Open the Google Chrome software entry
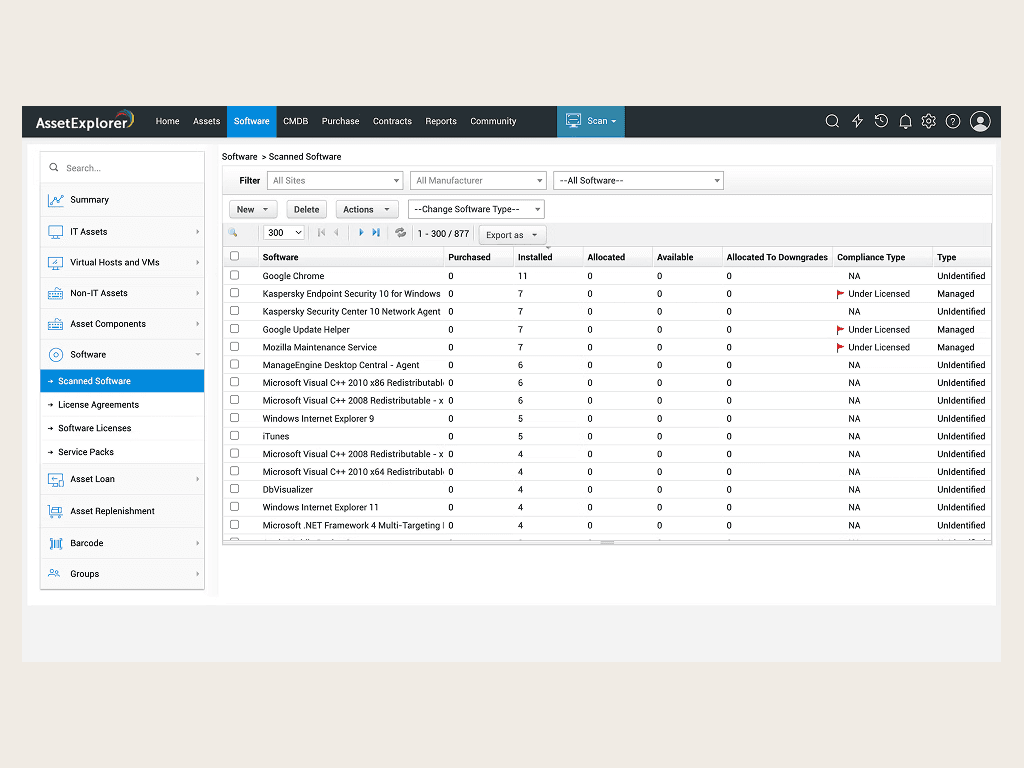Image resolution: width=1024 pixels, height=768 pixels. click(293, 276)
